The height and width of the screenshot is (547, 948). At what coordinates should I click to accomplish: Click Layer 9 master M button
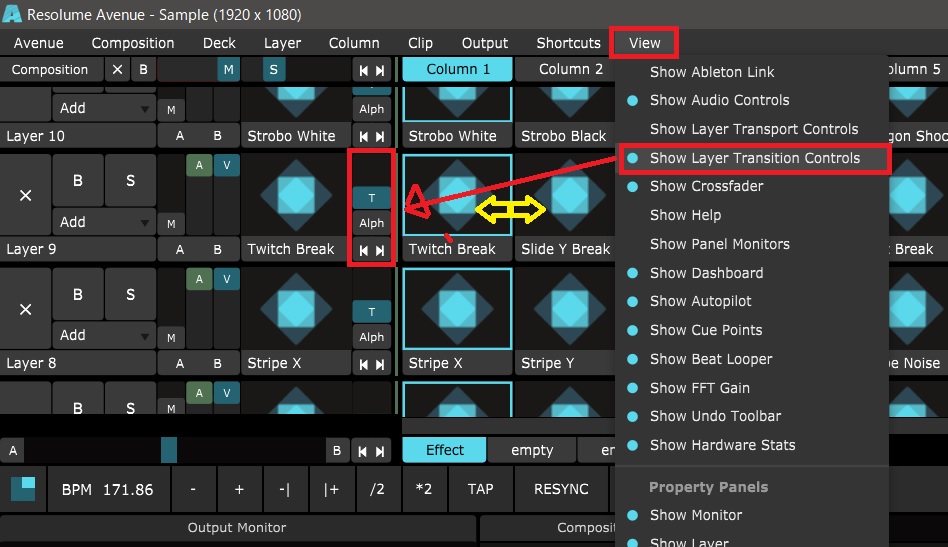pos(171,224)
